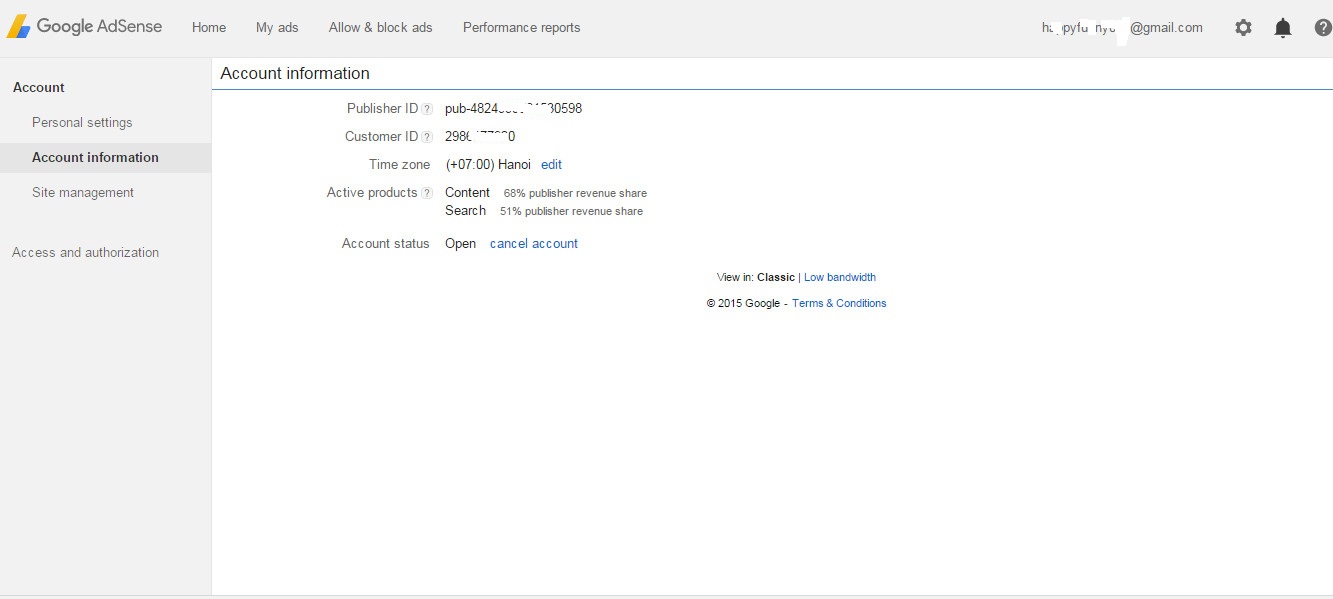Open Allow & block ads tab
The width and height of the screenshot is (1333, 599).
[x=380, y=27]
